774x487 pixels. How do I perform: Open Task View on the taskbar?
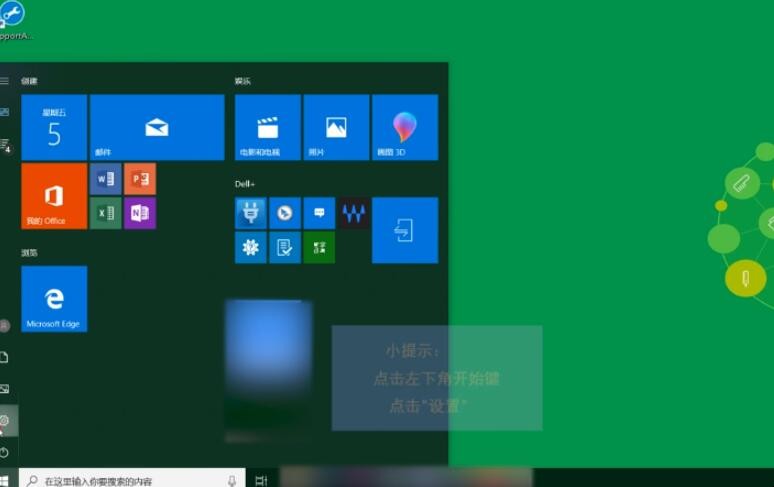(262, 480)
